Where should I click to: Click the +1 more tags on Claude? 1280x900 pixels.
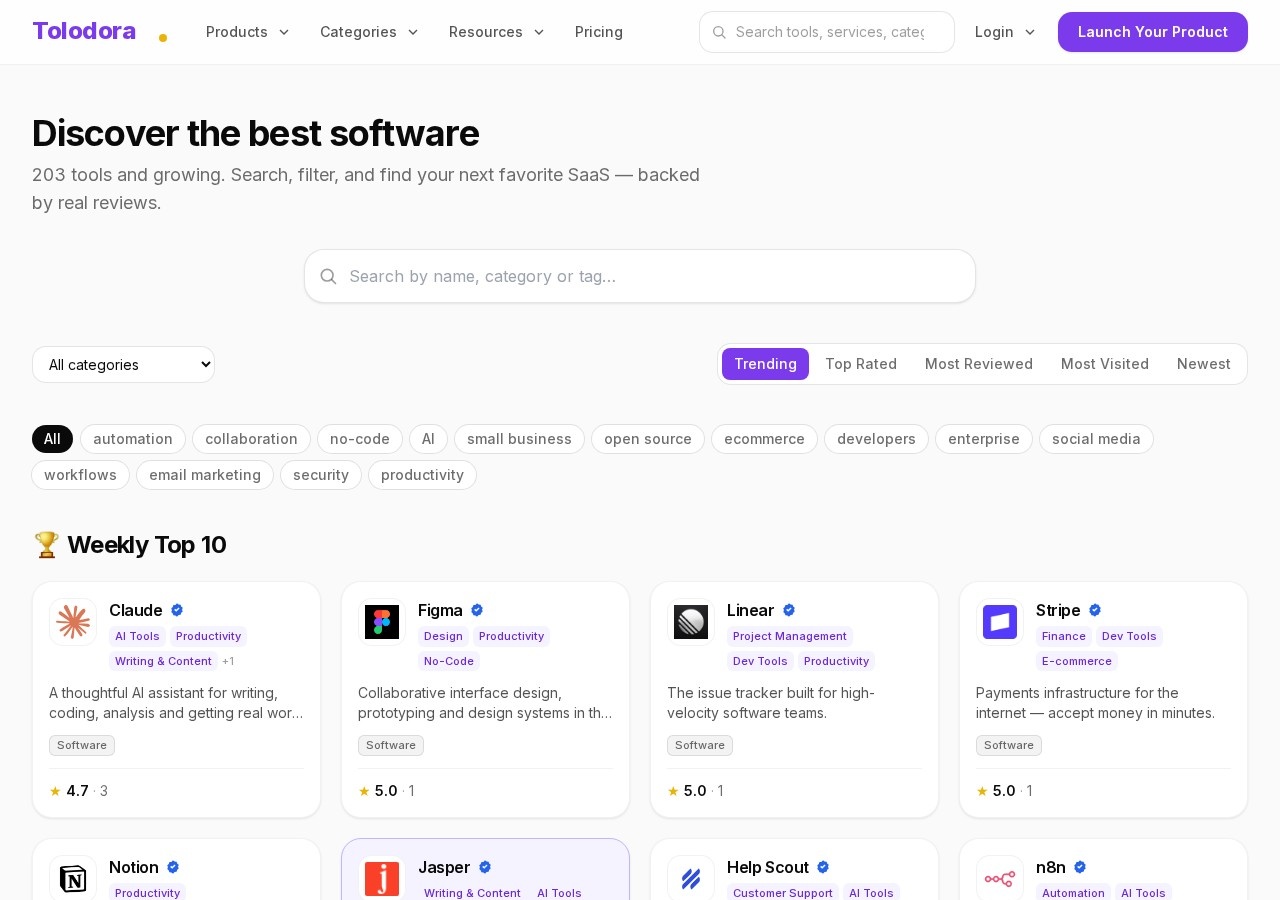[x=228, y=661]
